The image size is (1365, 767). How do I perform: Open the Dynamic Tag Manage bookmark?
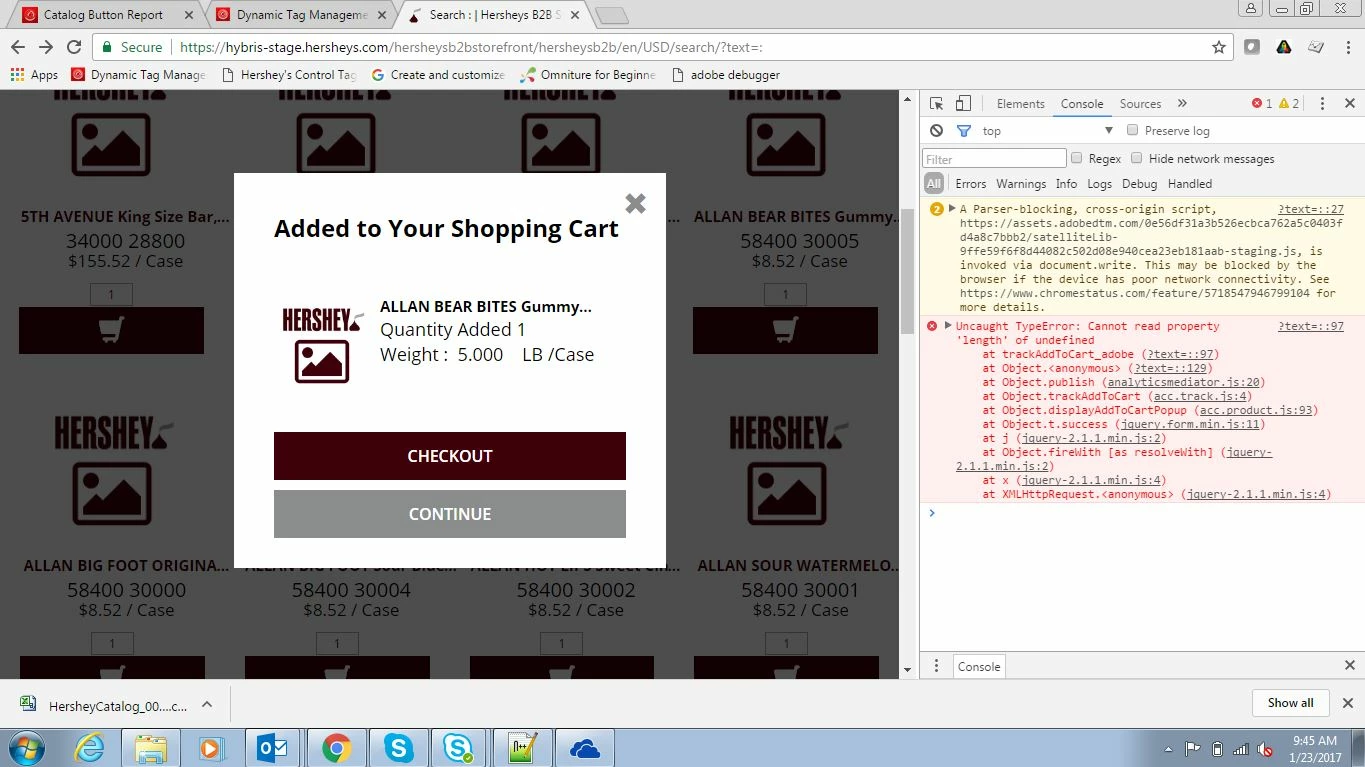point(139,75)
